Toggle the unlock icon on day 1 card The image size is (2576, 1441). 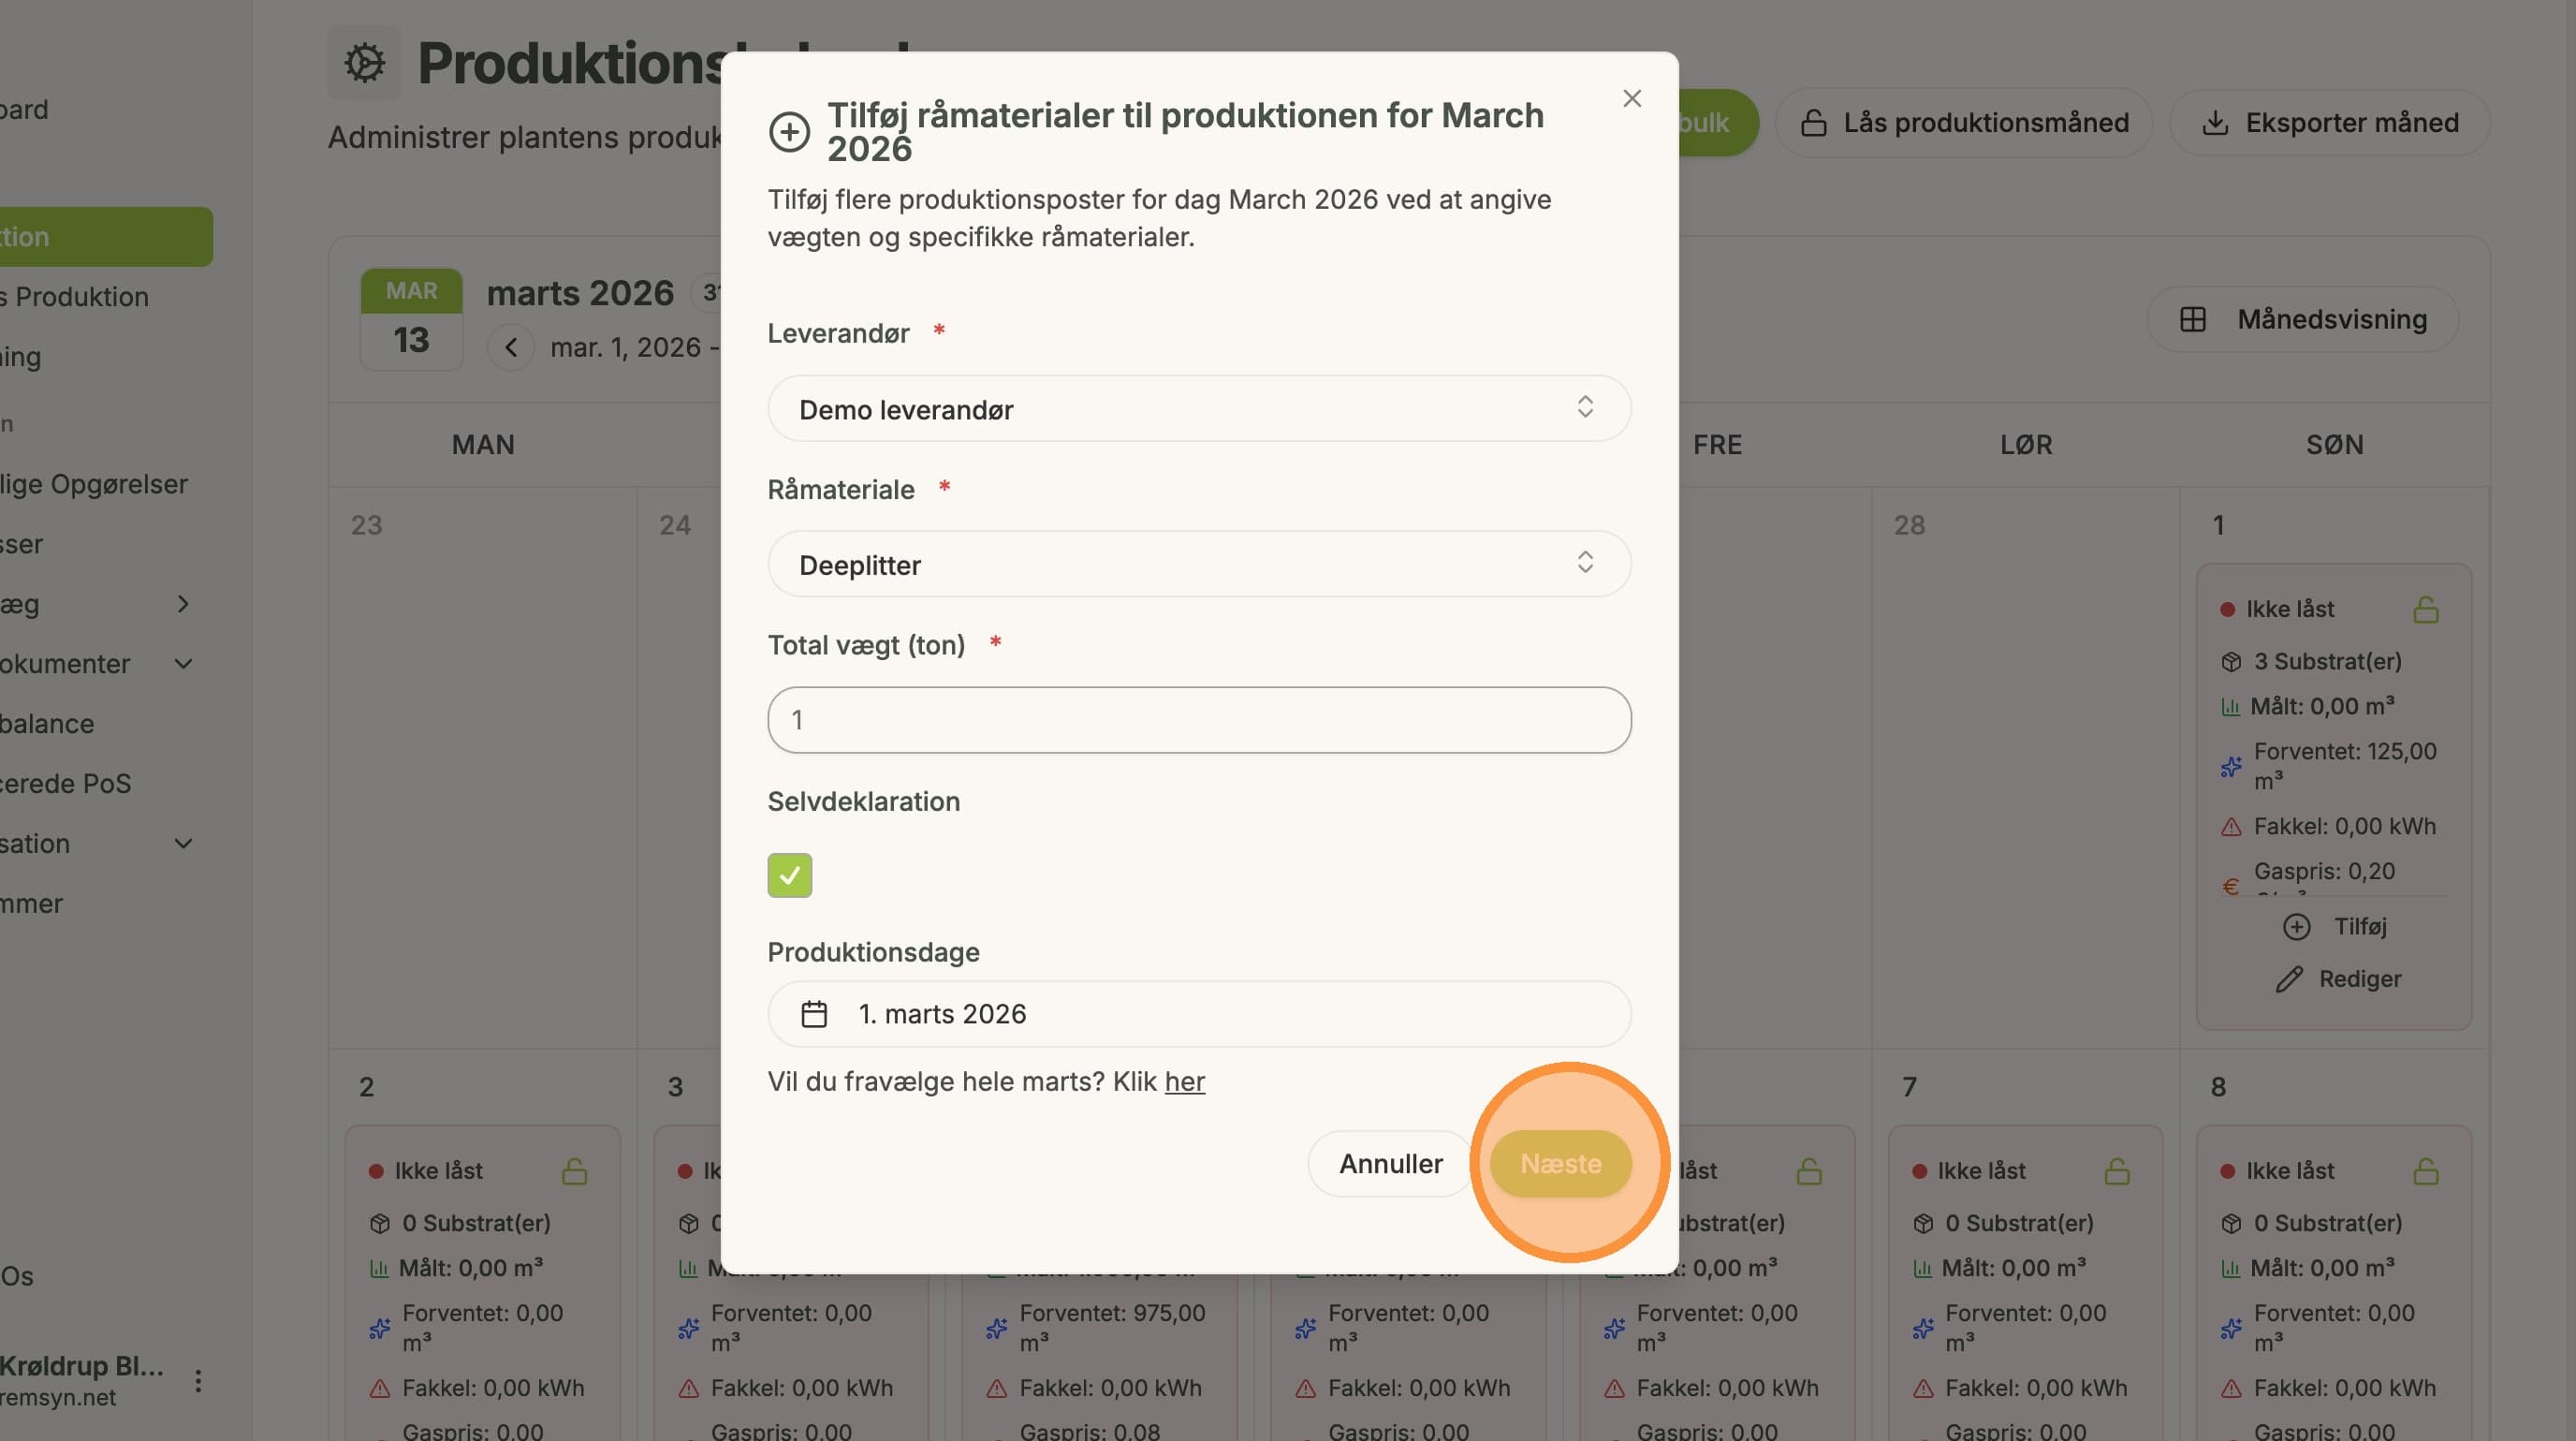pyautogui.click(x=2425, y=609)
